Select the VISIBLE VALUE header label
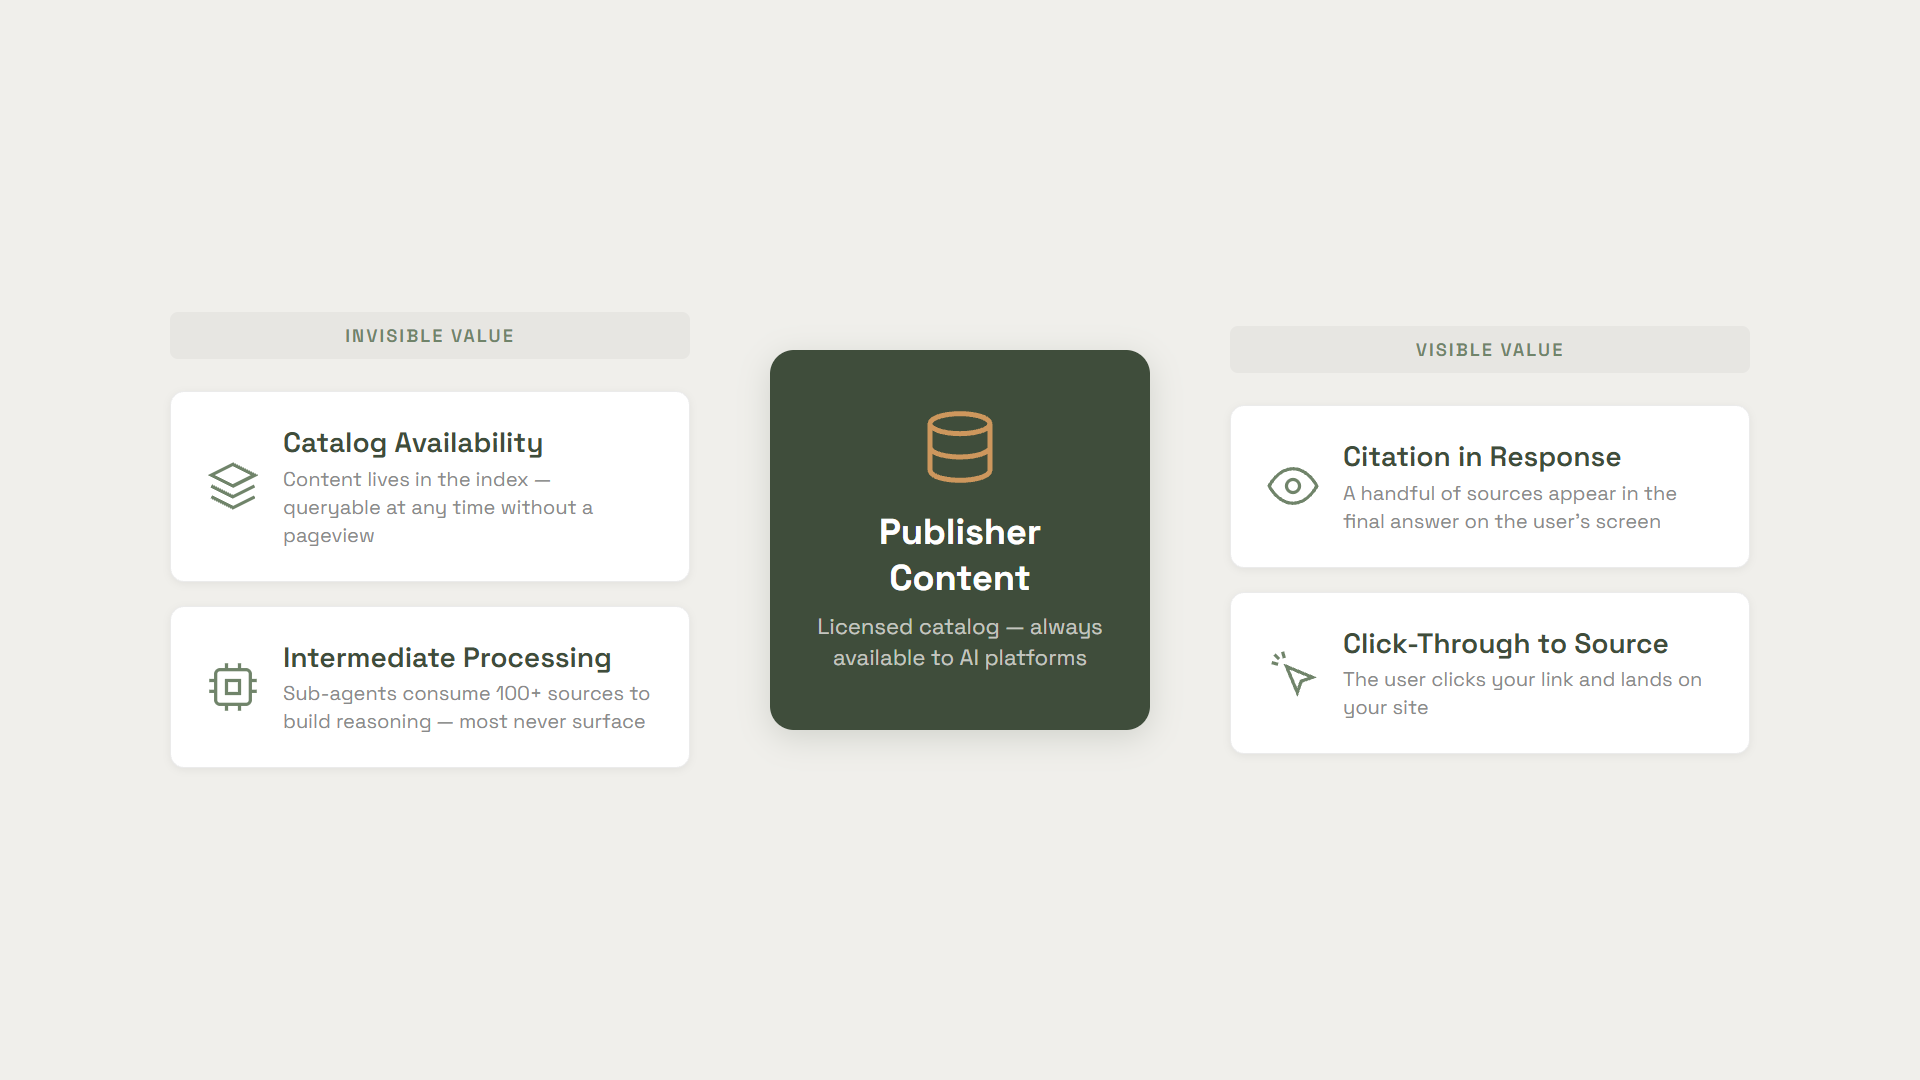This screenshot has height=1080, width=1920. pos(1489,350)
